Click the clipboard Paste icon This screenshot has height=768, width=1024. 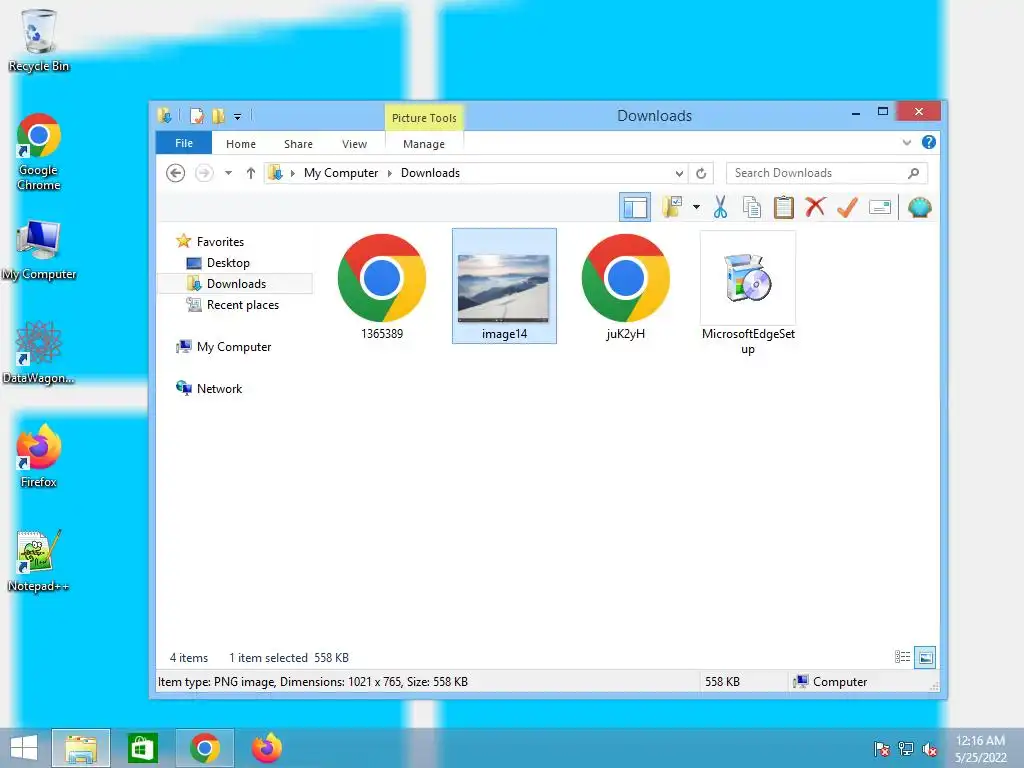pyautogui.click(x=784, y=207)
